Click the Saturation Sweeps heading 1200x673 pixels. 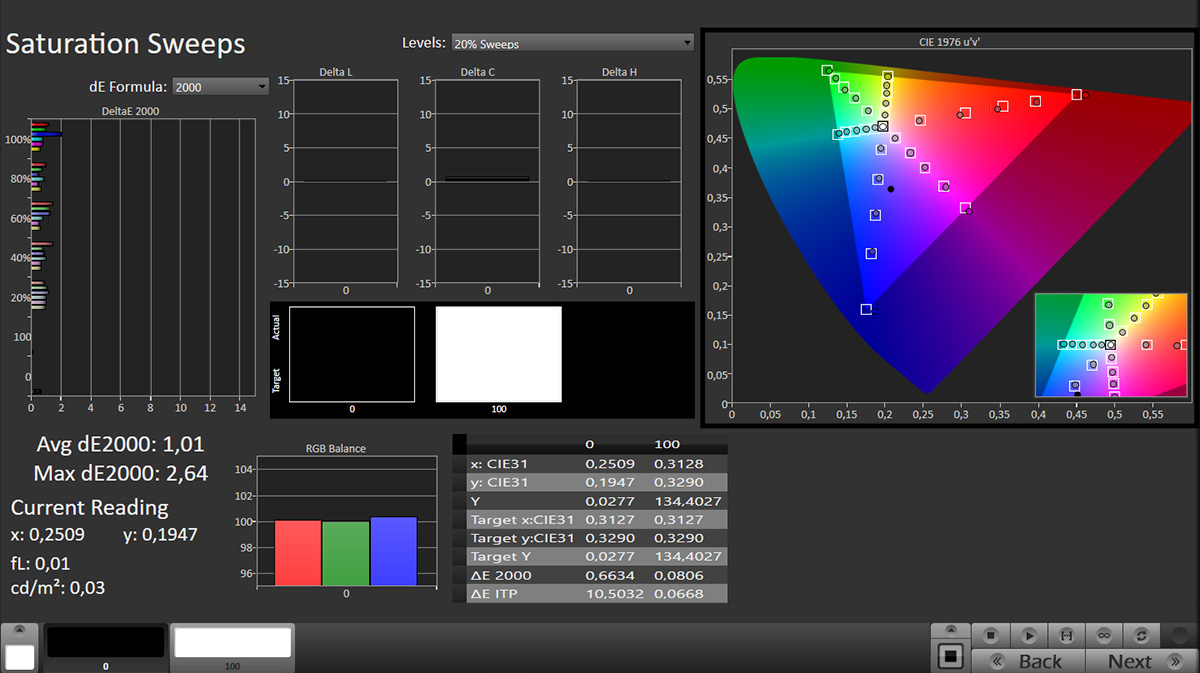pyautogui.click(x=125, y=44)
